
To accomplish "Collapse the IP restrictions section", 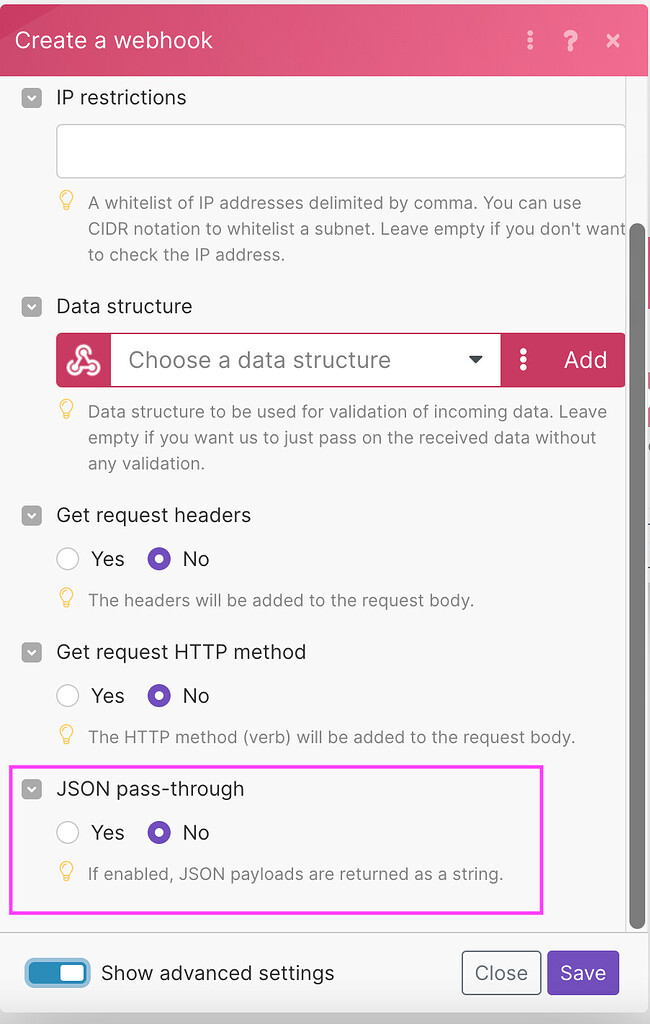I will [31, 97].
